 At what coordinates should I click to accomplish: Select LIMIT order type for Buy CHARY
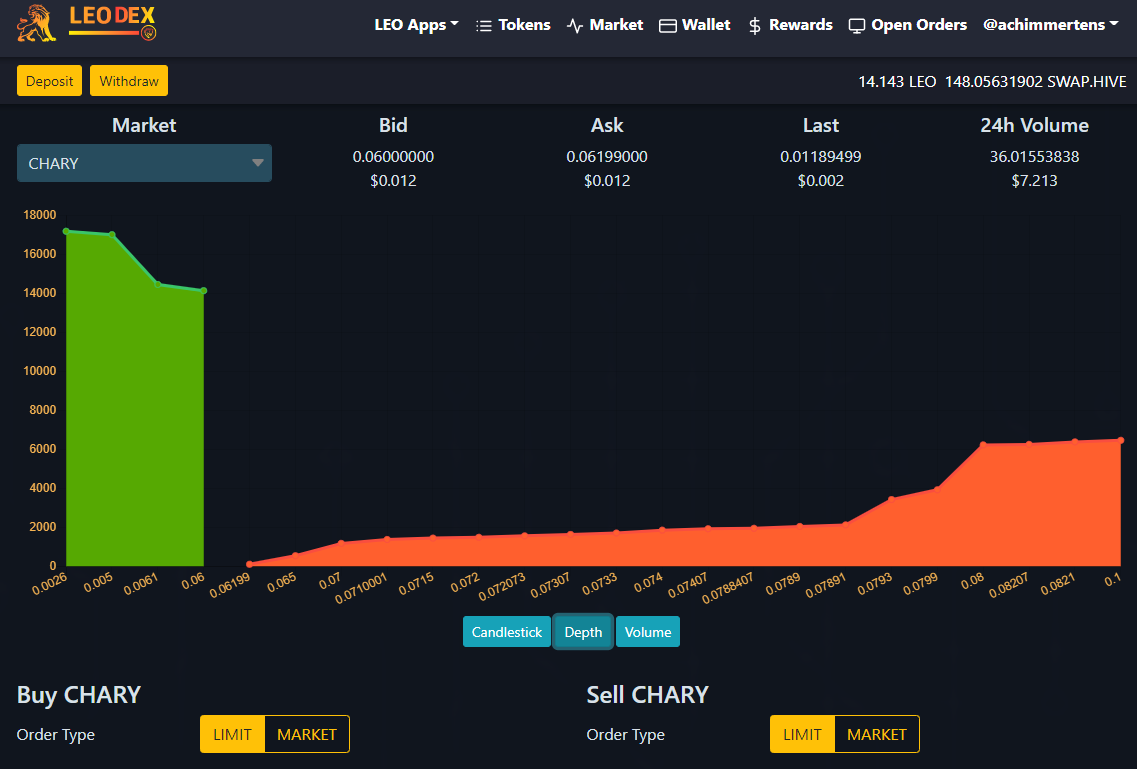coord(232,734)
